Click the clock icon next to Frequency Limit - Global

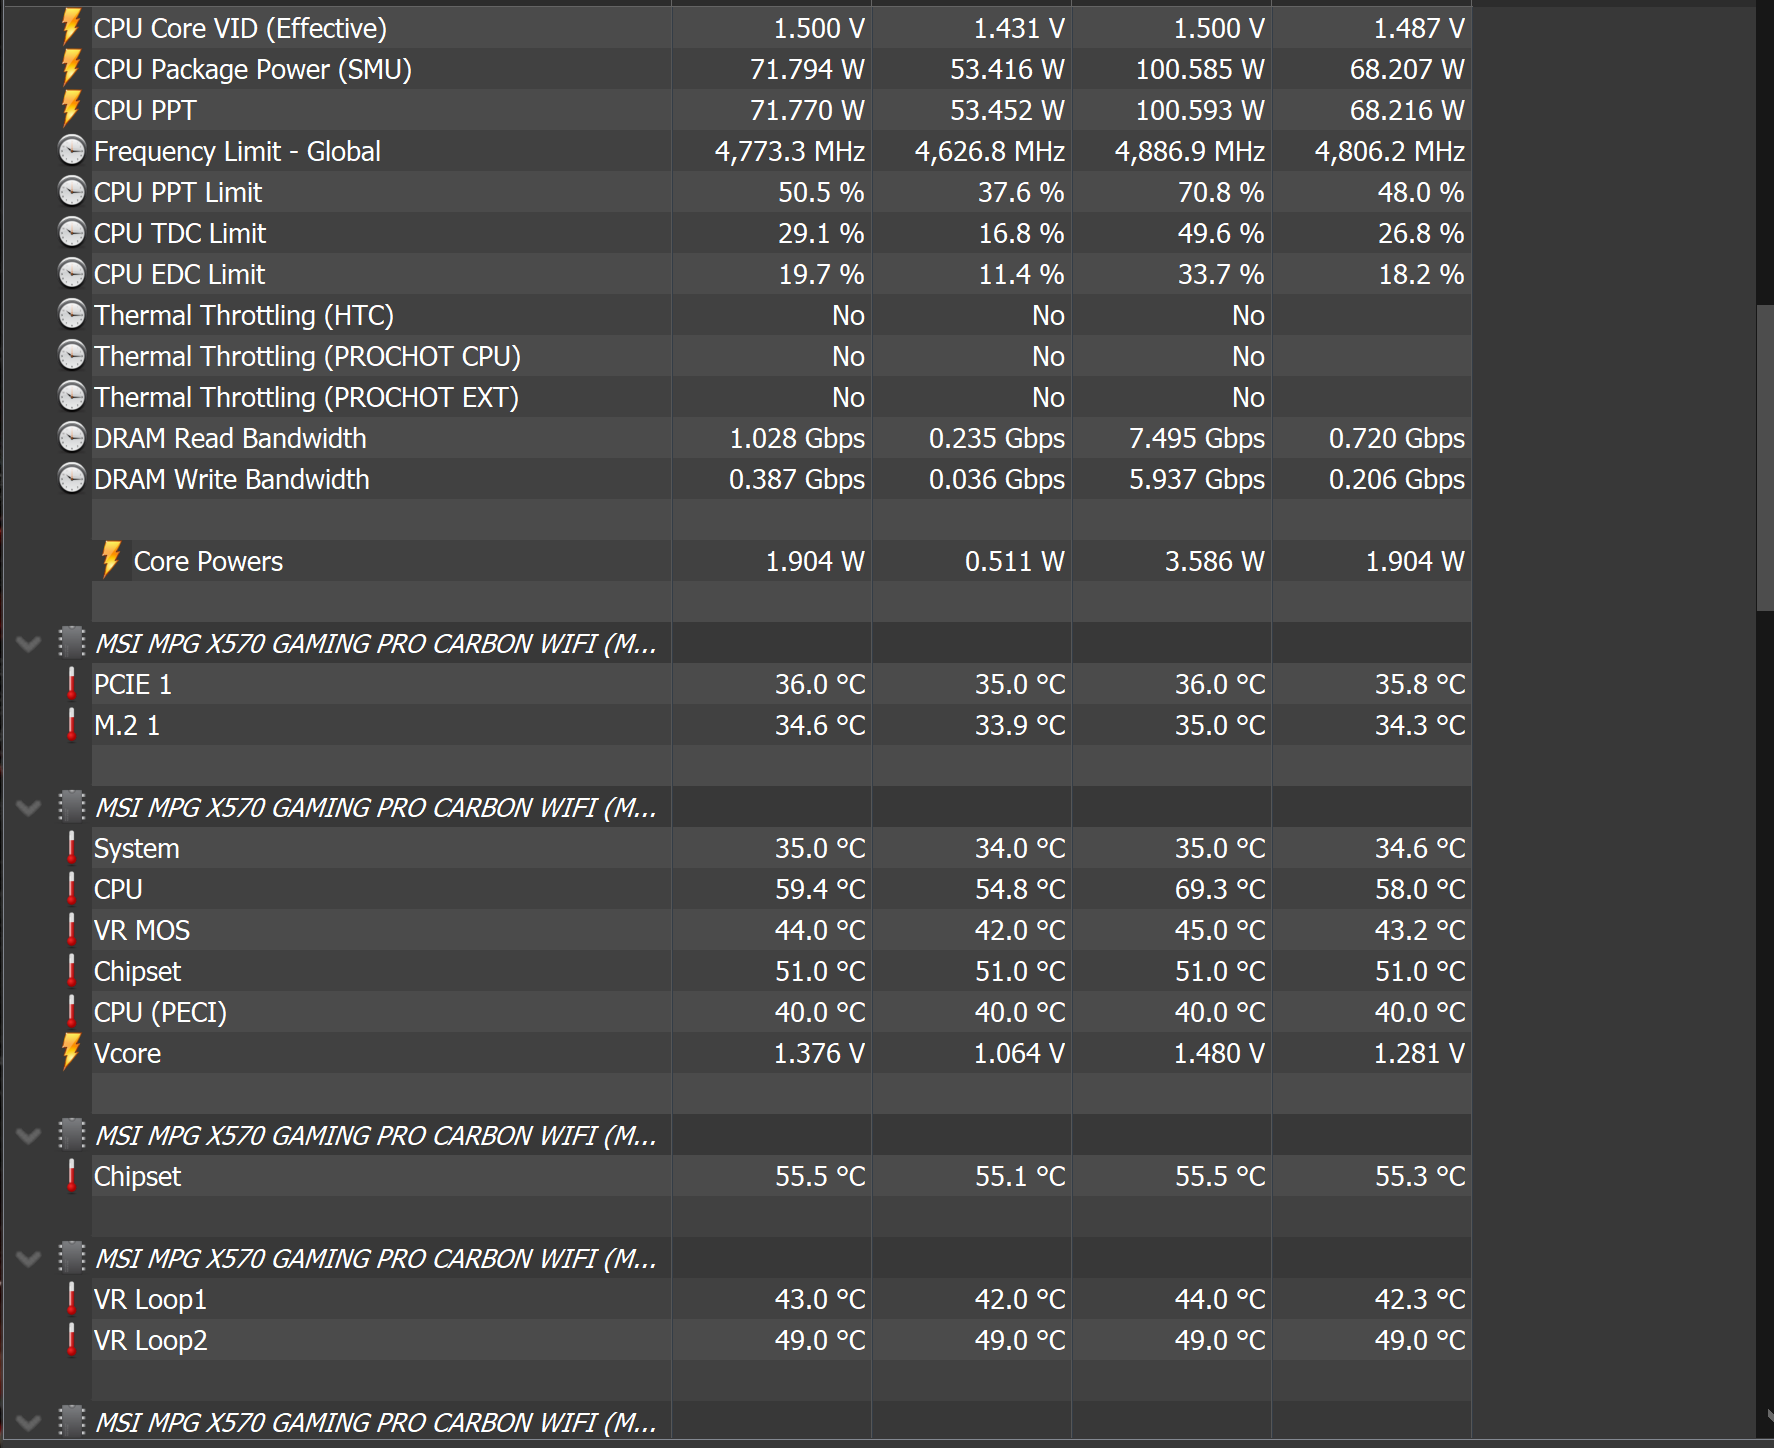tap(72, 151)
